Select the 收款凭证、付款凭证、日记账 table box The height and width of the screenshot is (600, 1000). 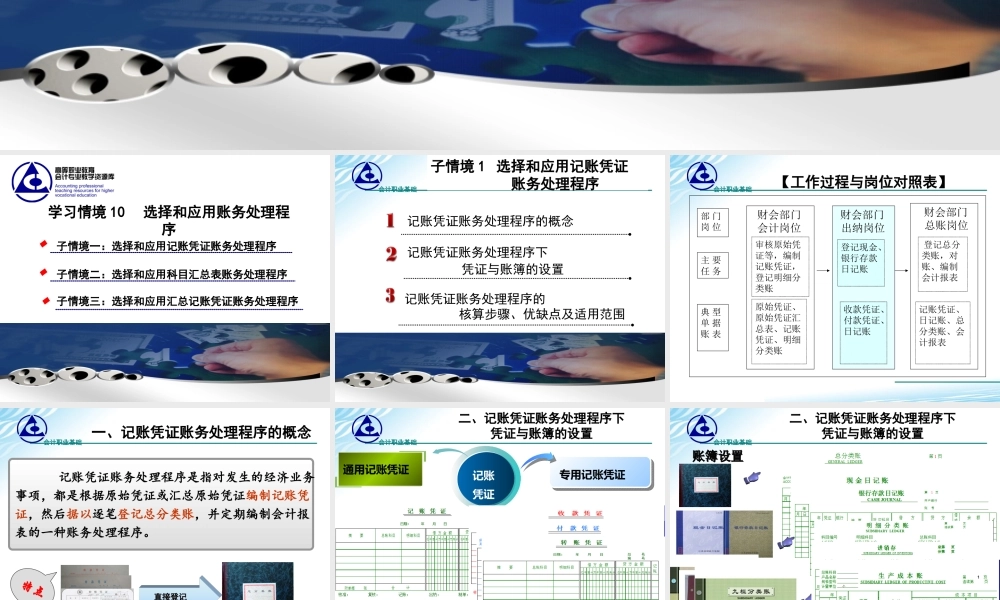click(x=863, y=321)
